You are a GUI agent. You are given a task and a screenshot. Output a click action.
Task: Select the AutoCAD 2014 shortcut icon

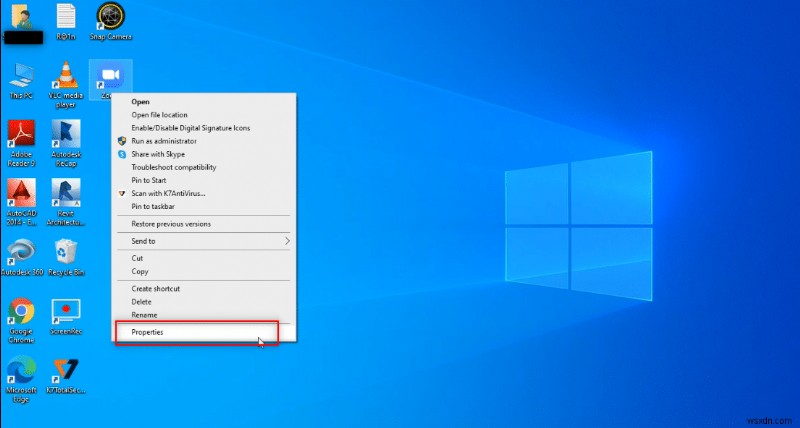click(x=21, y=203)
